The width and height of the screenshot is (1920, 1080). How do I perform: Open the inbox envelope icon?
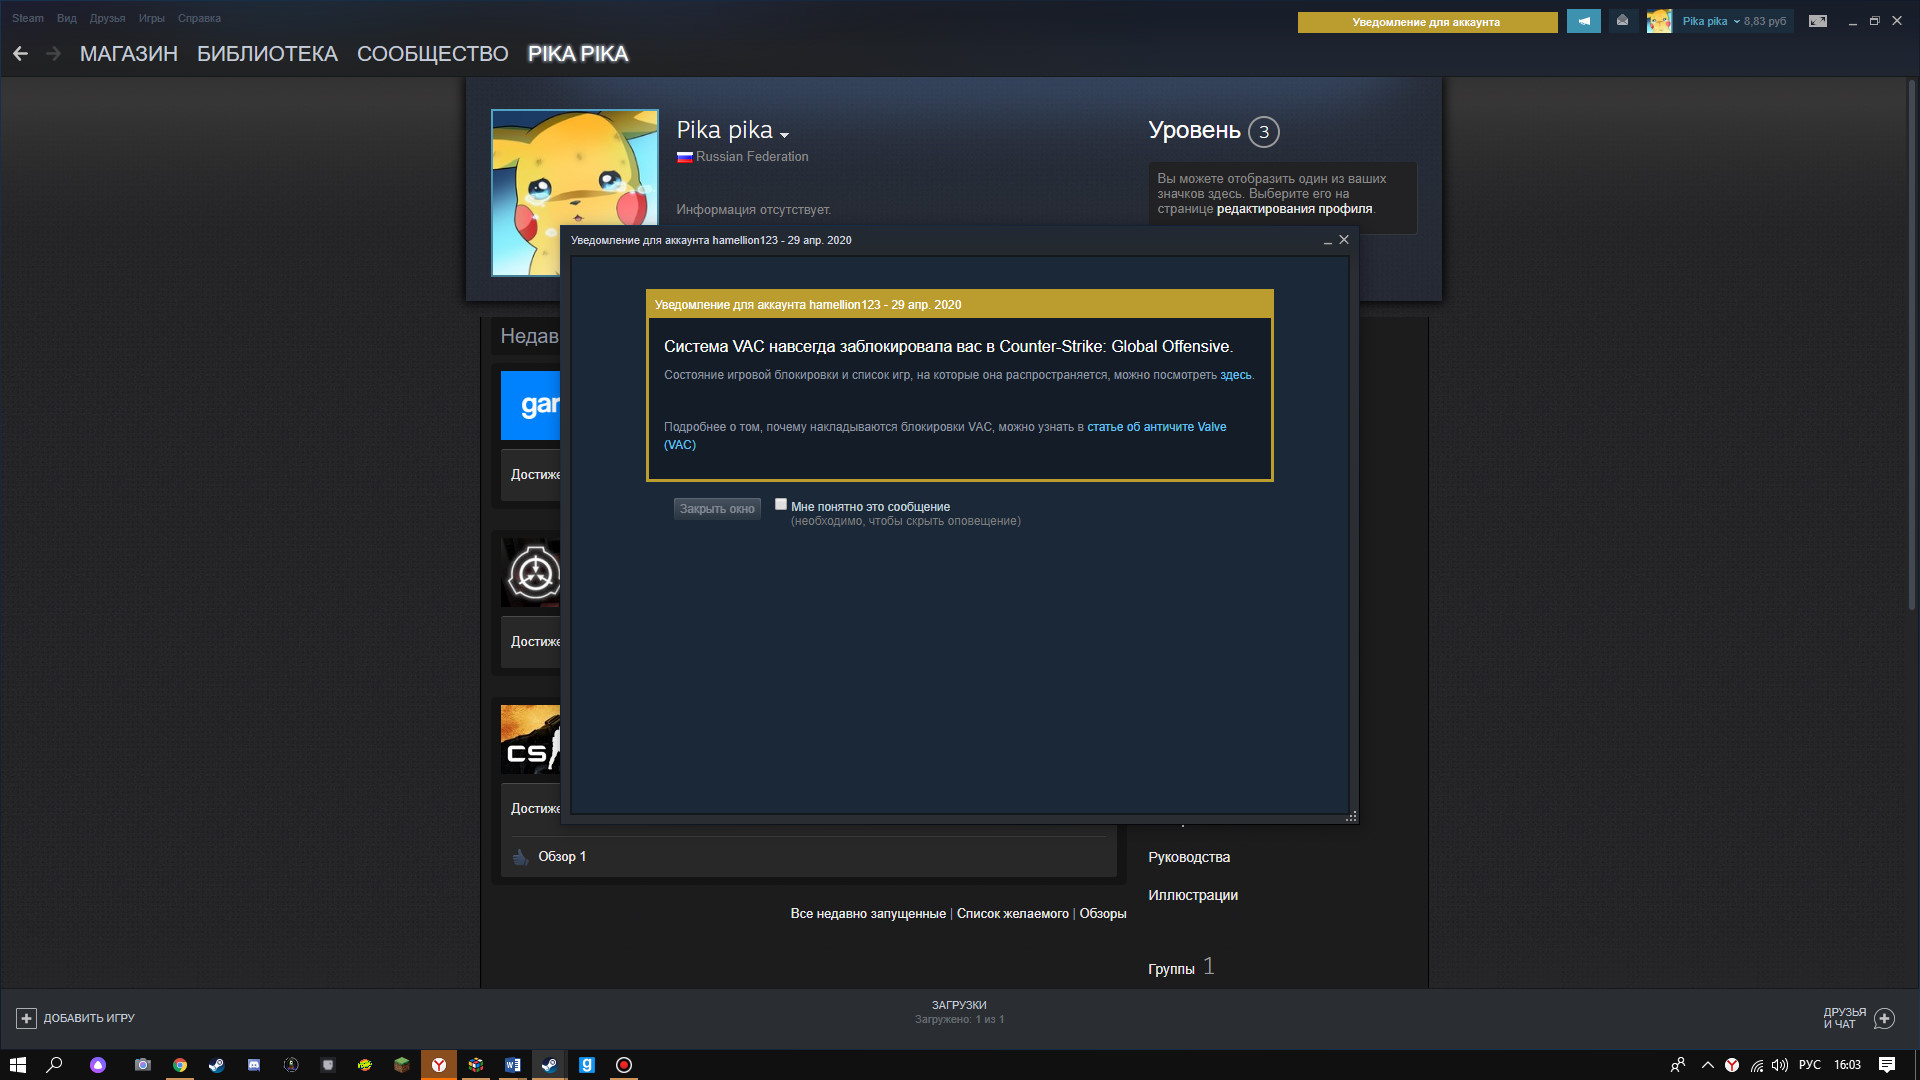click(x=1622, y=21)
